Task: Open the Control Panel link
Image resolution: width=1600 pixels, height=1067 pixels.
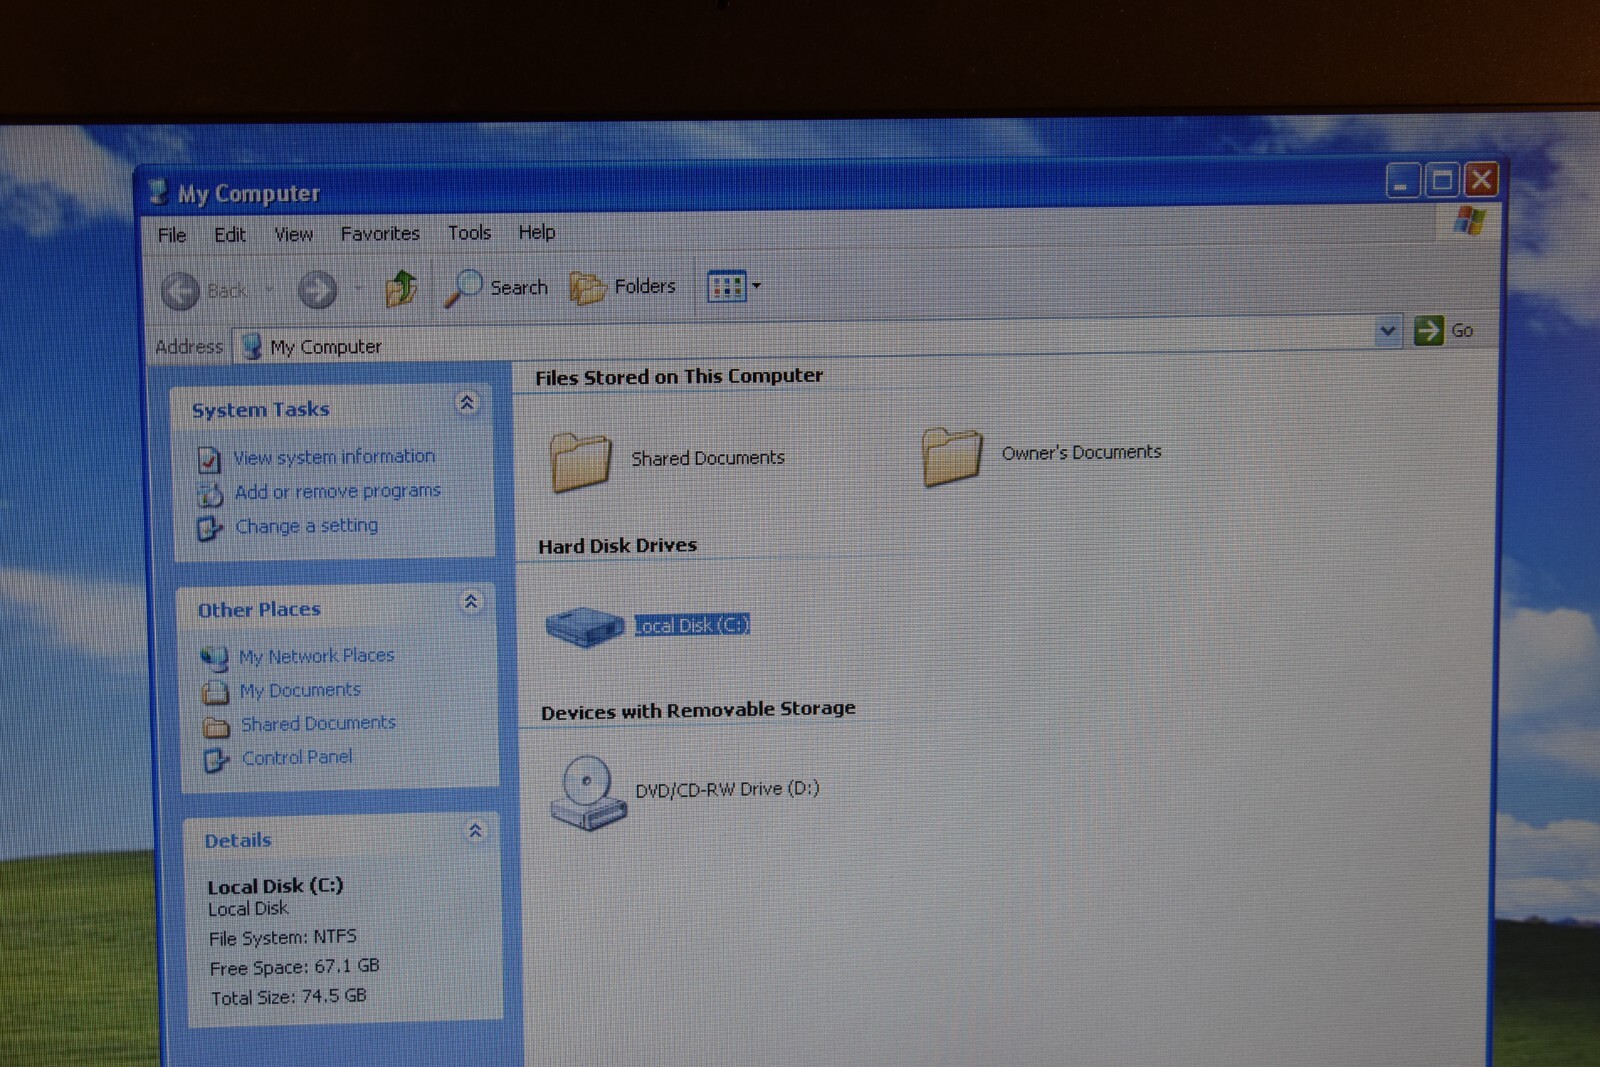Action: pos(297,757)
